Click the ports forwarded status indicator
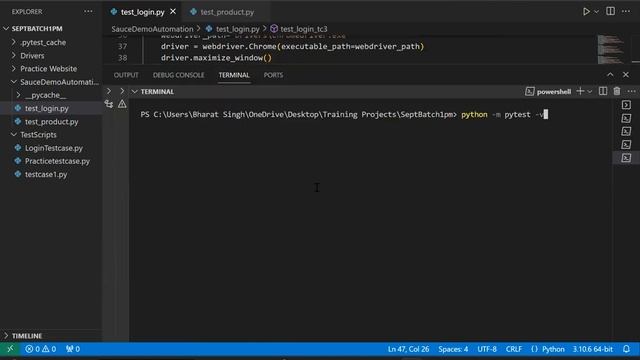The height and width of the screenshot is (360, 640). (73, 349)
